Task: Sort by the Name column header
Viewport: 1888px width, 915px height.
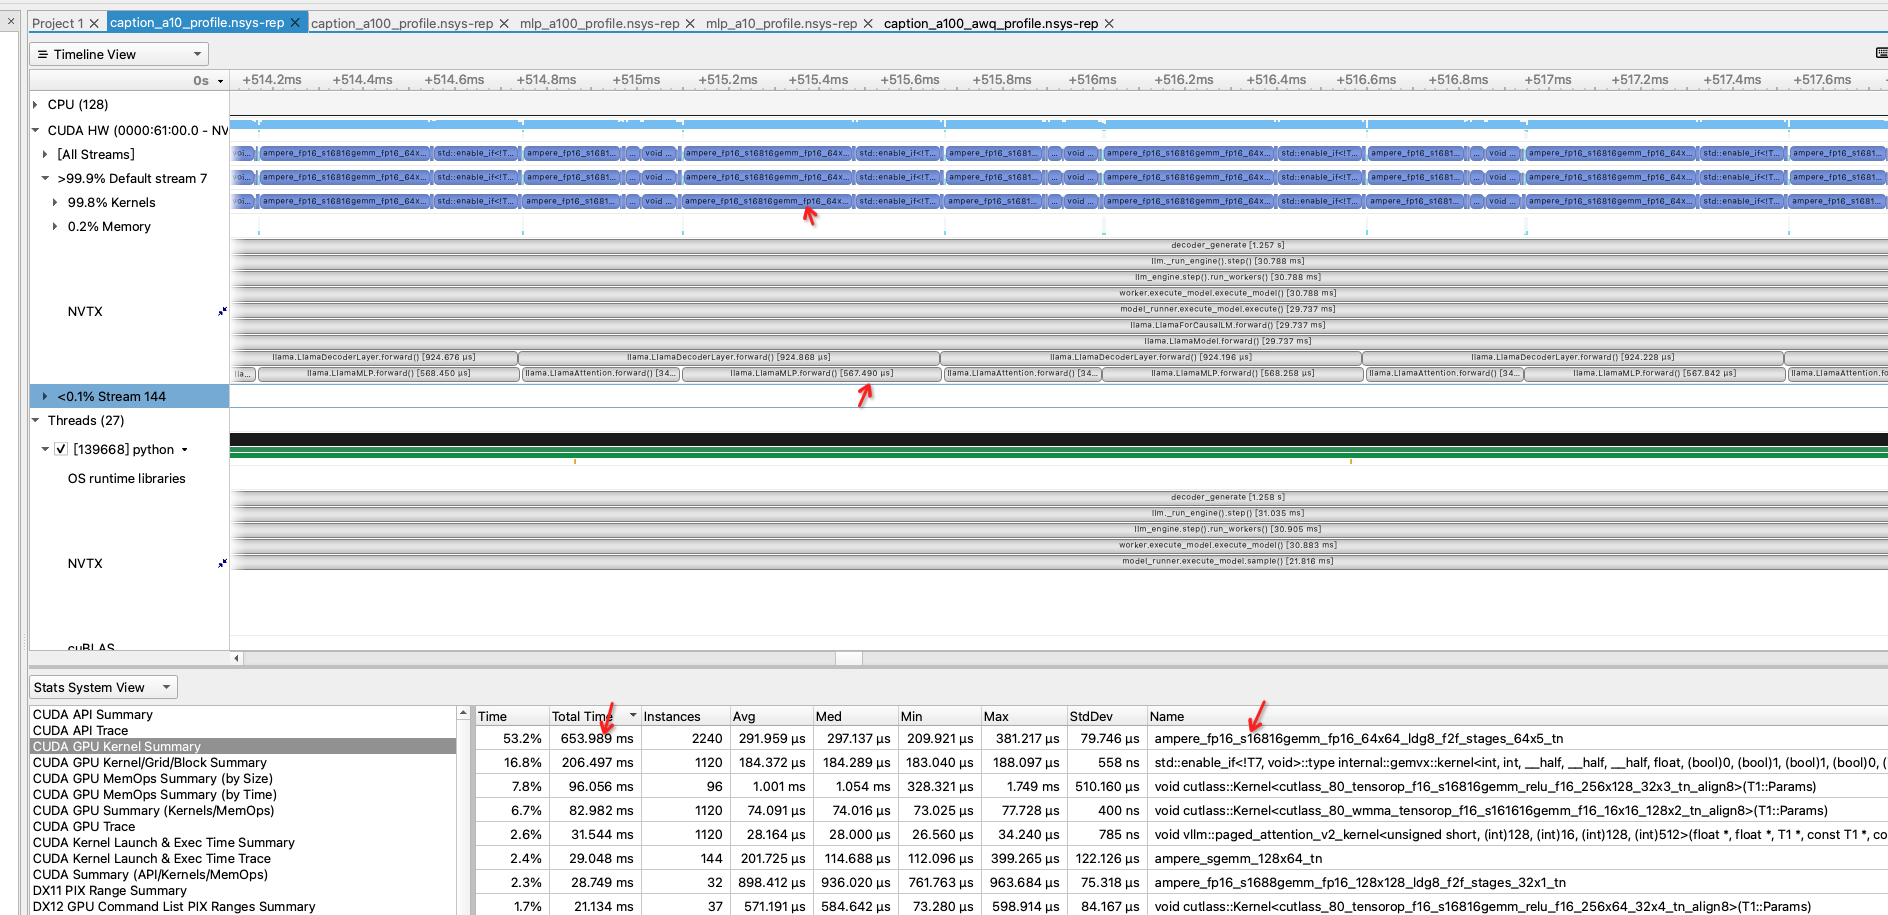Action: click(1167, 716)
